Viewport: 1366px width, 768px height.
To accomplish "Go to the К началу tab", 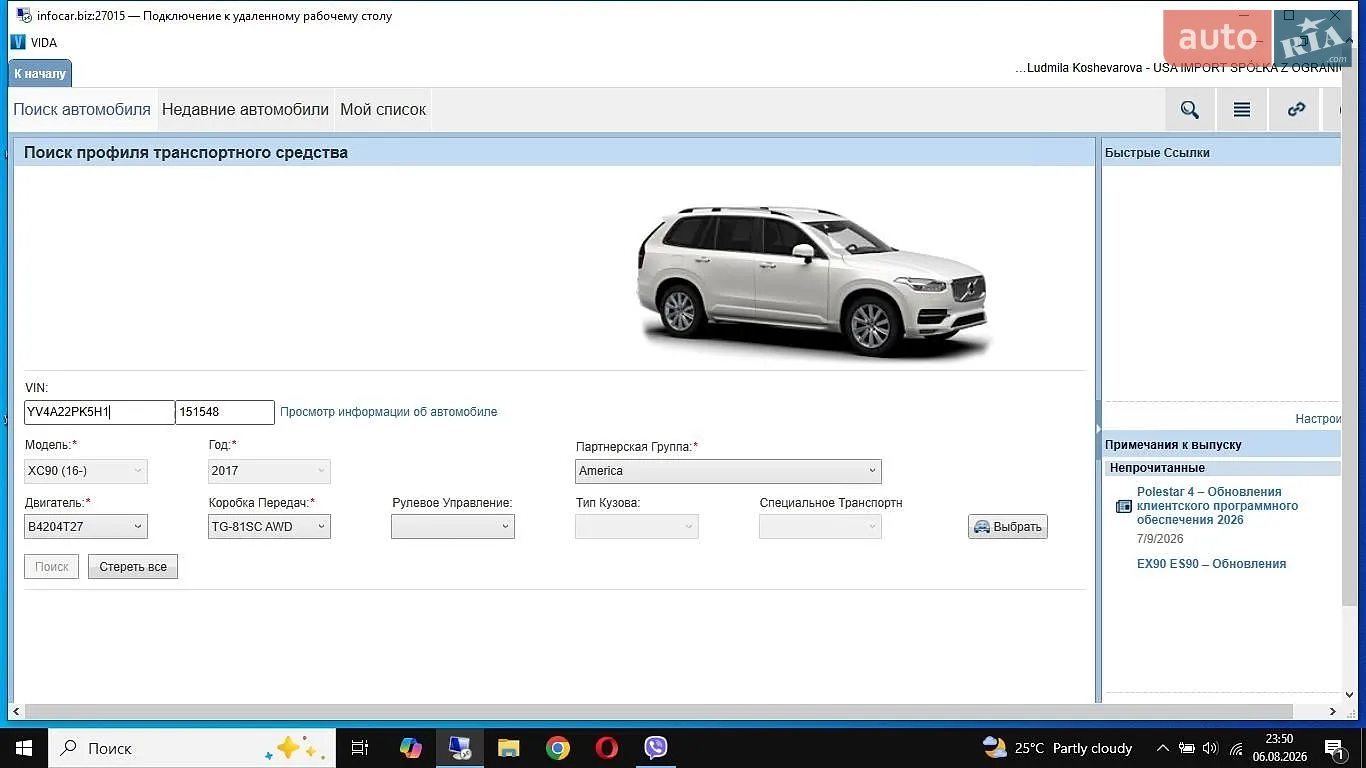I will pyautogui.click(x=40, y=73).
